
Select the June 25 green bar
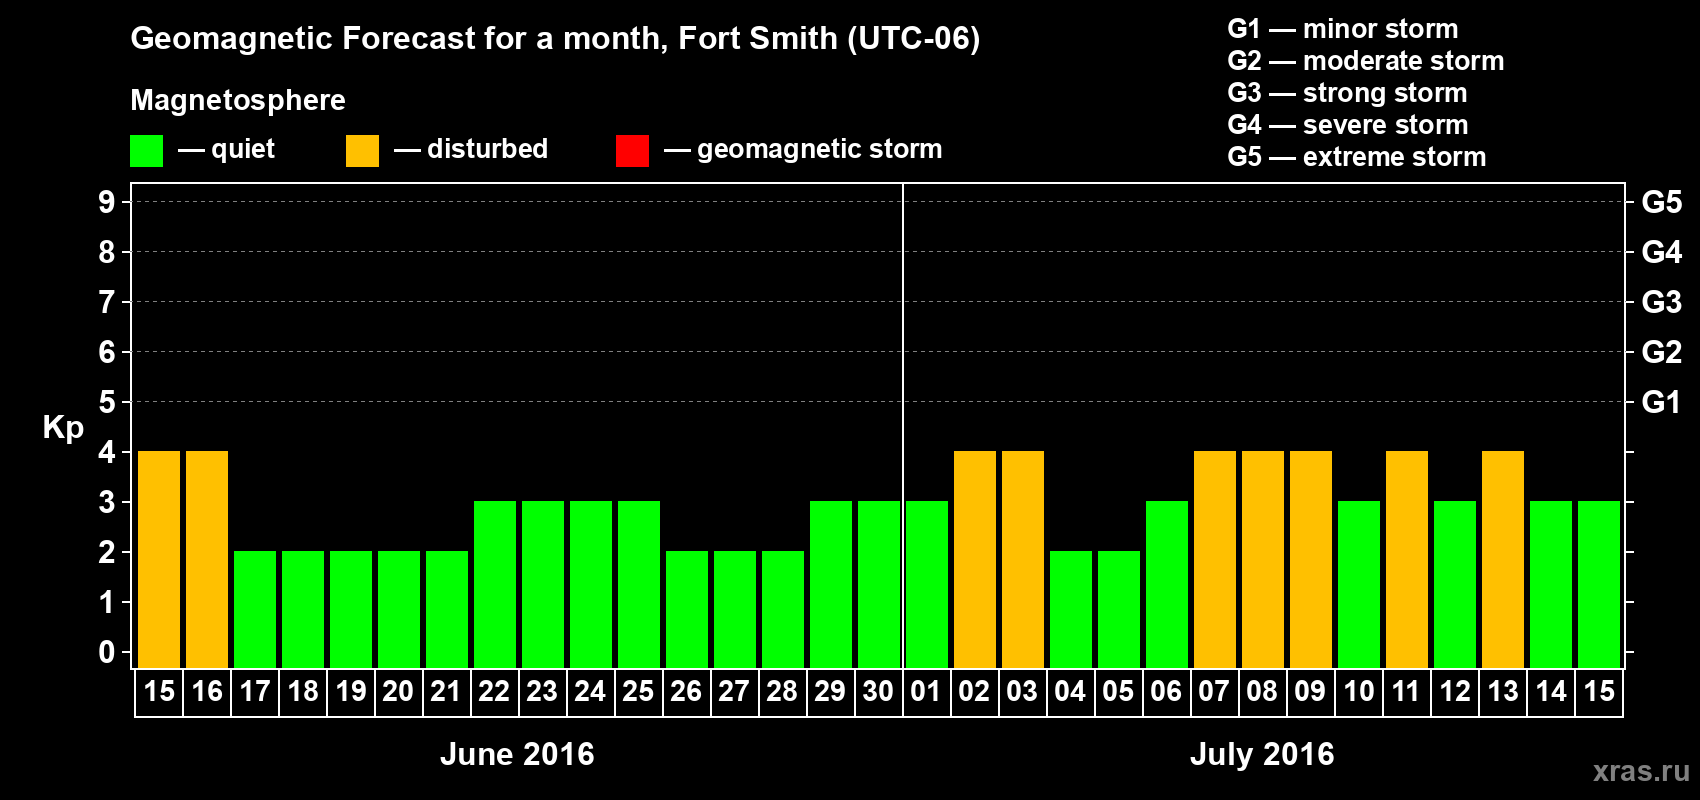(x=639, y=585)
